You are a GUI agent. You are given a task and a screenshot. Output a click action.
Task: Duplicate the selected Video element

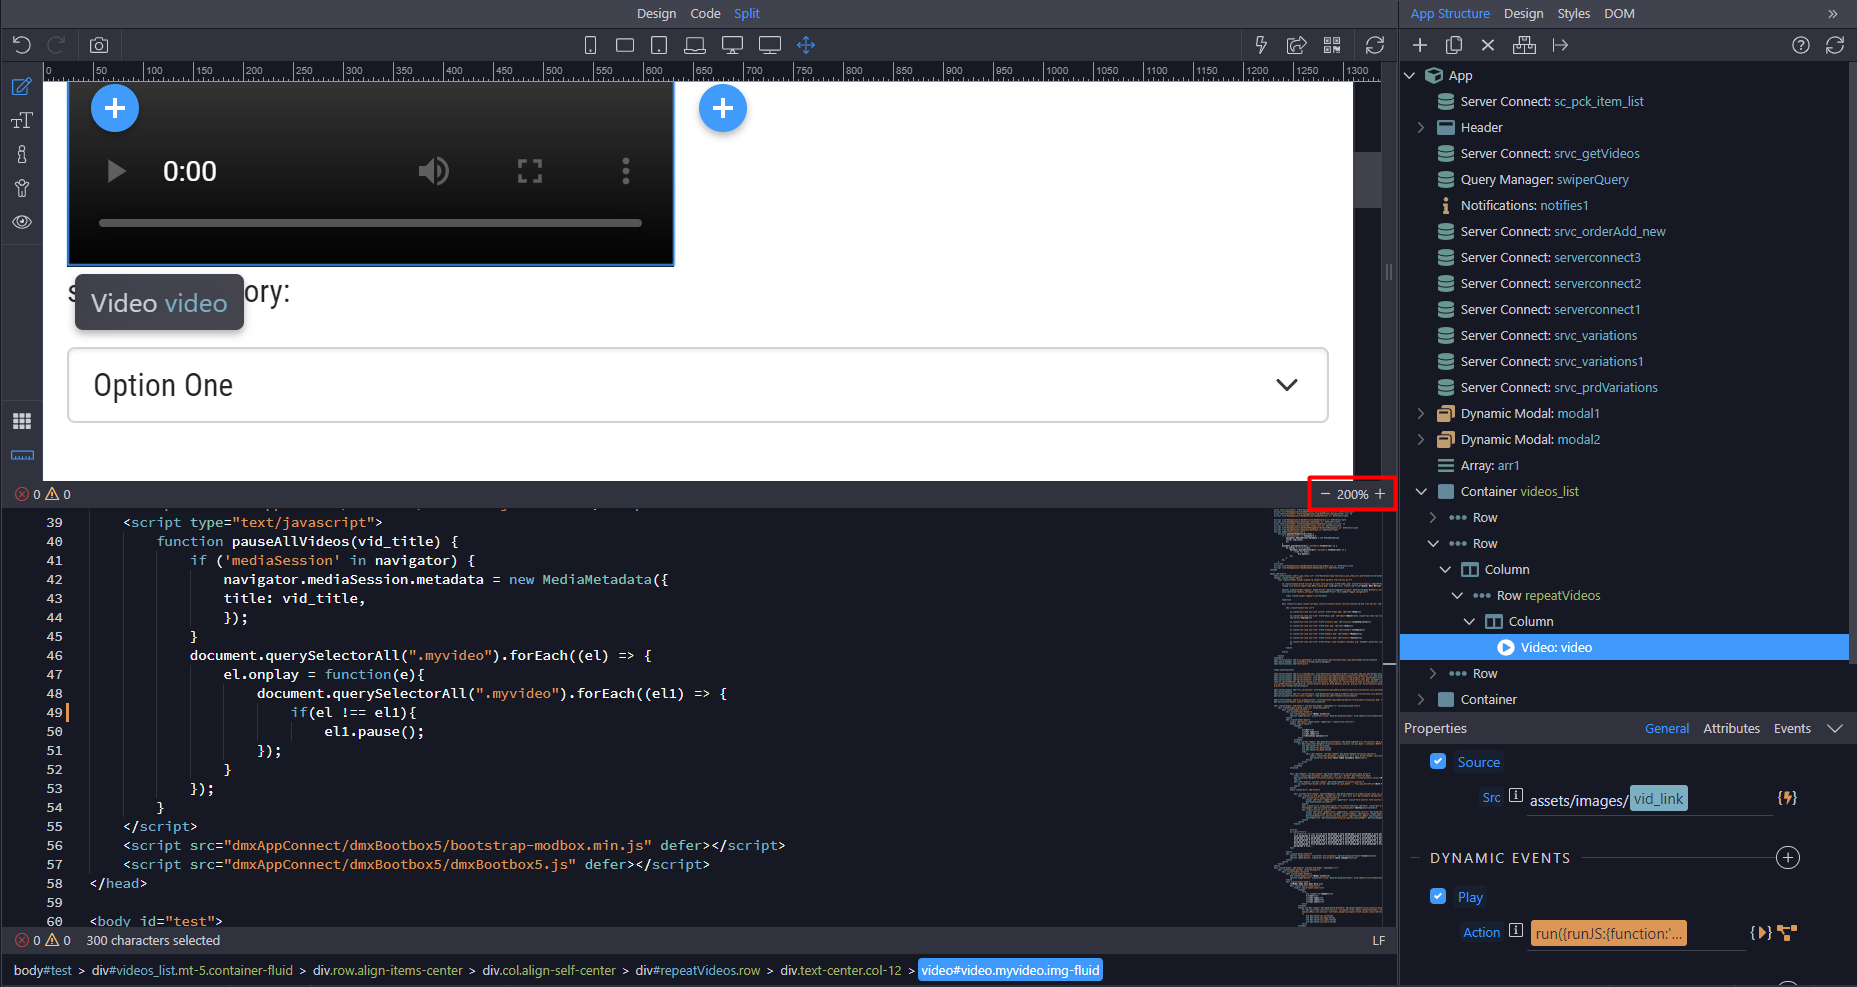[1454, 45]
